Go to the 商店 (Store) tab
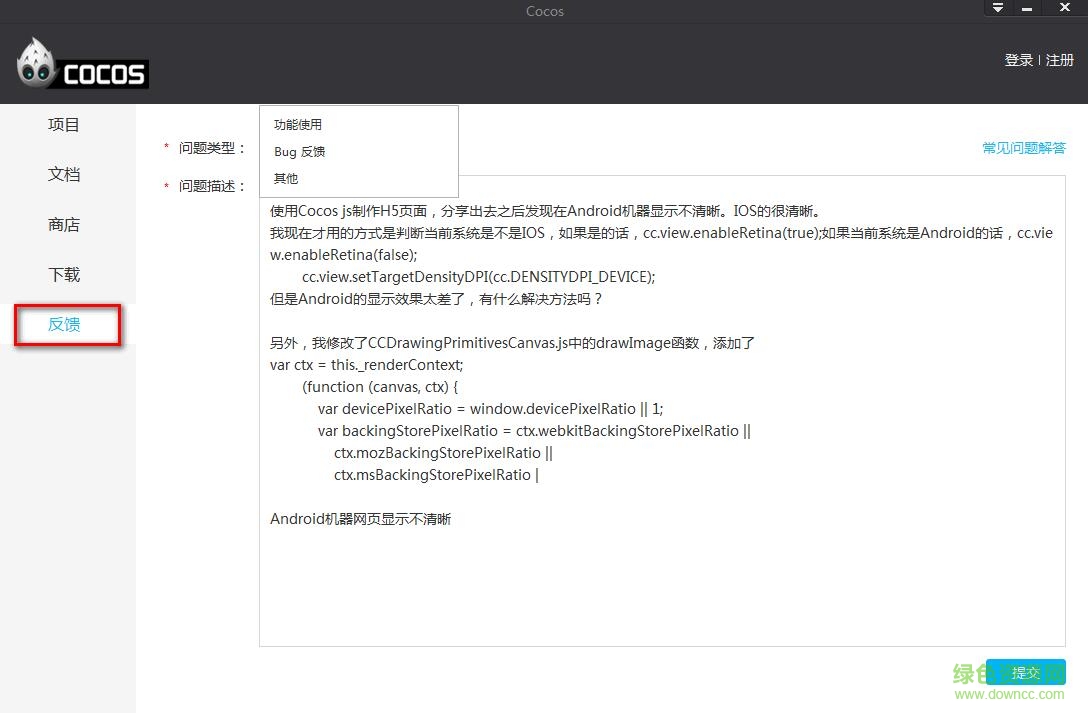The image size is (1088, 713). (x=64, y=225)
